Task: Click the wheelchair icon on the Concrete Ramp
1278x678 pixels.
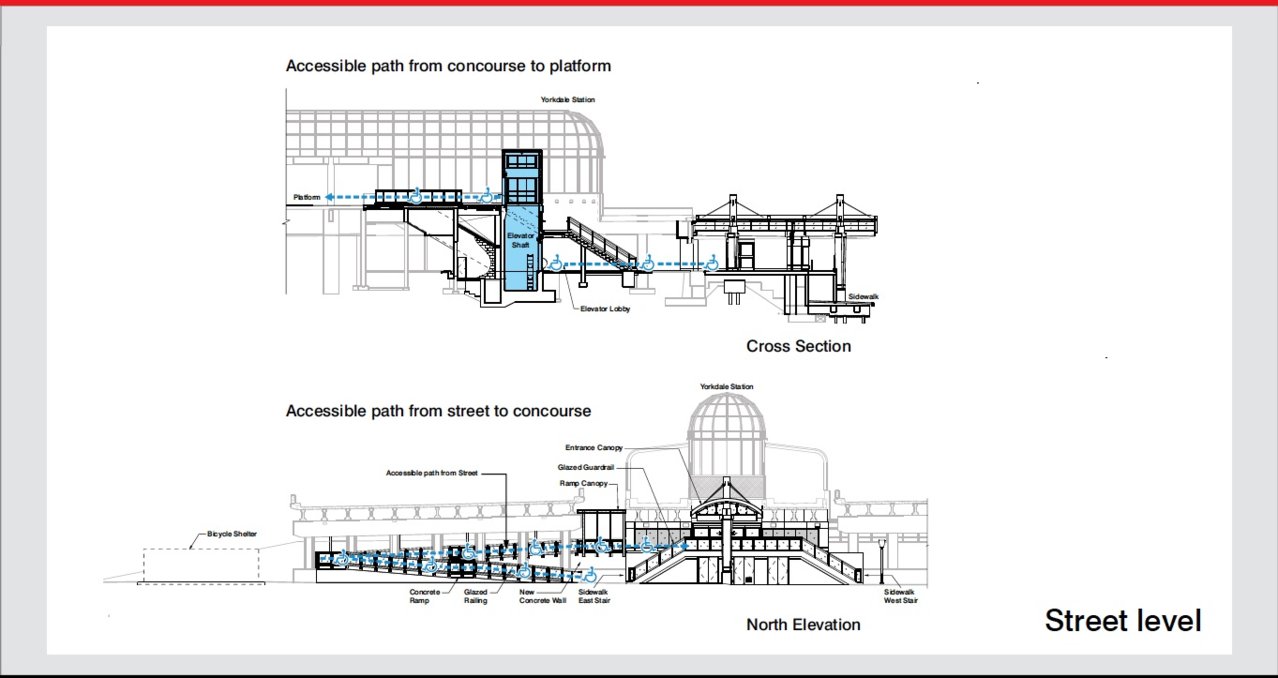Action: (x=431, y=566)
